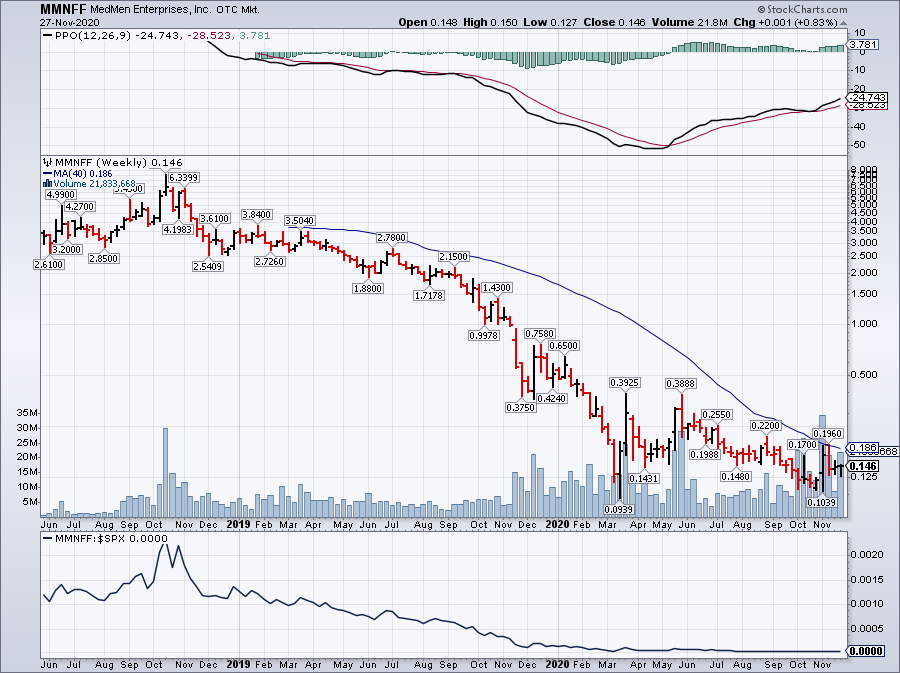Click the 2.5409 price label

tap(208, 266)
